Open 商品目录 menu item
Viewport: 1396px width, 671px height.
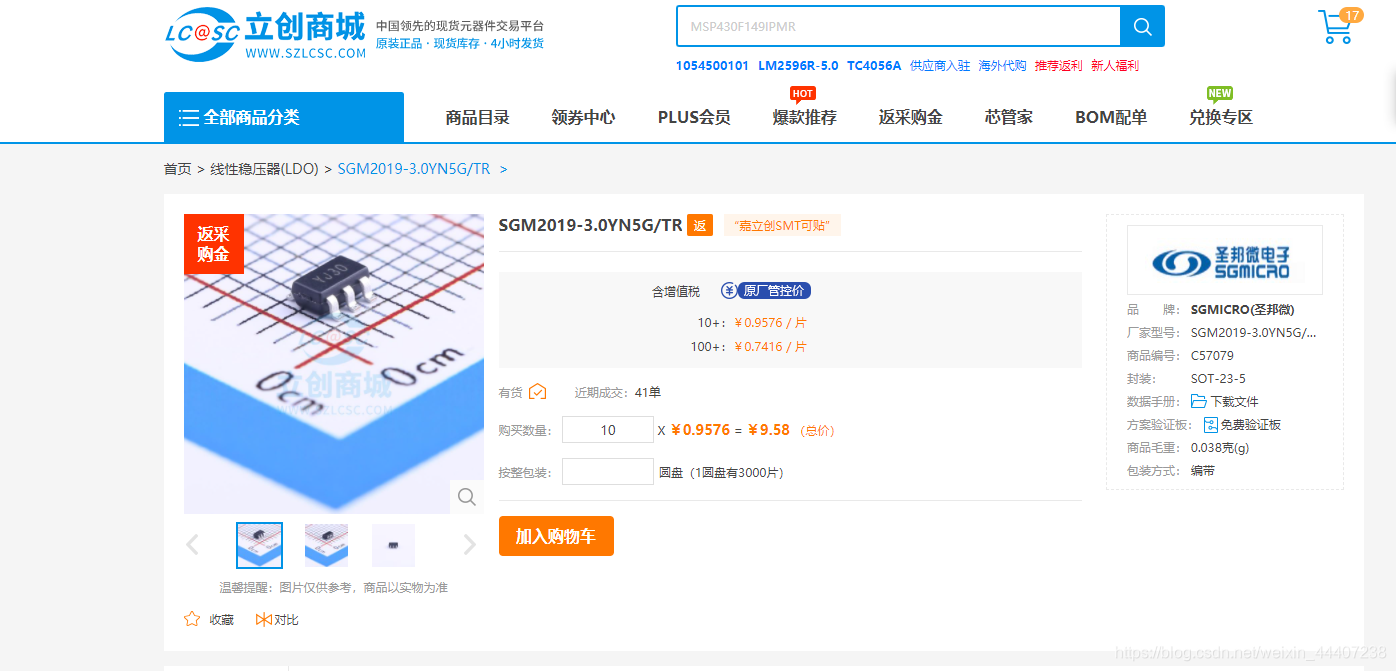click(x=477, y=117)
